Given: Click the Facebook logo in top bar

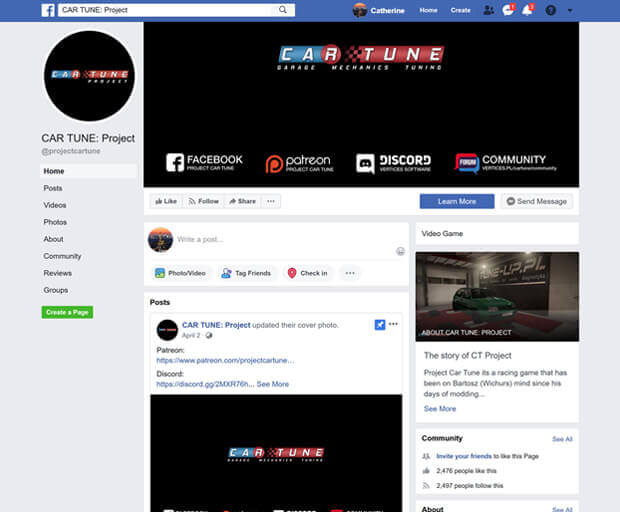Looking at the screenshot, I should 48,10.
